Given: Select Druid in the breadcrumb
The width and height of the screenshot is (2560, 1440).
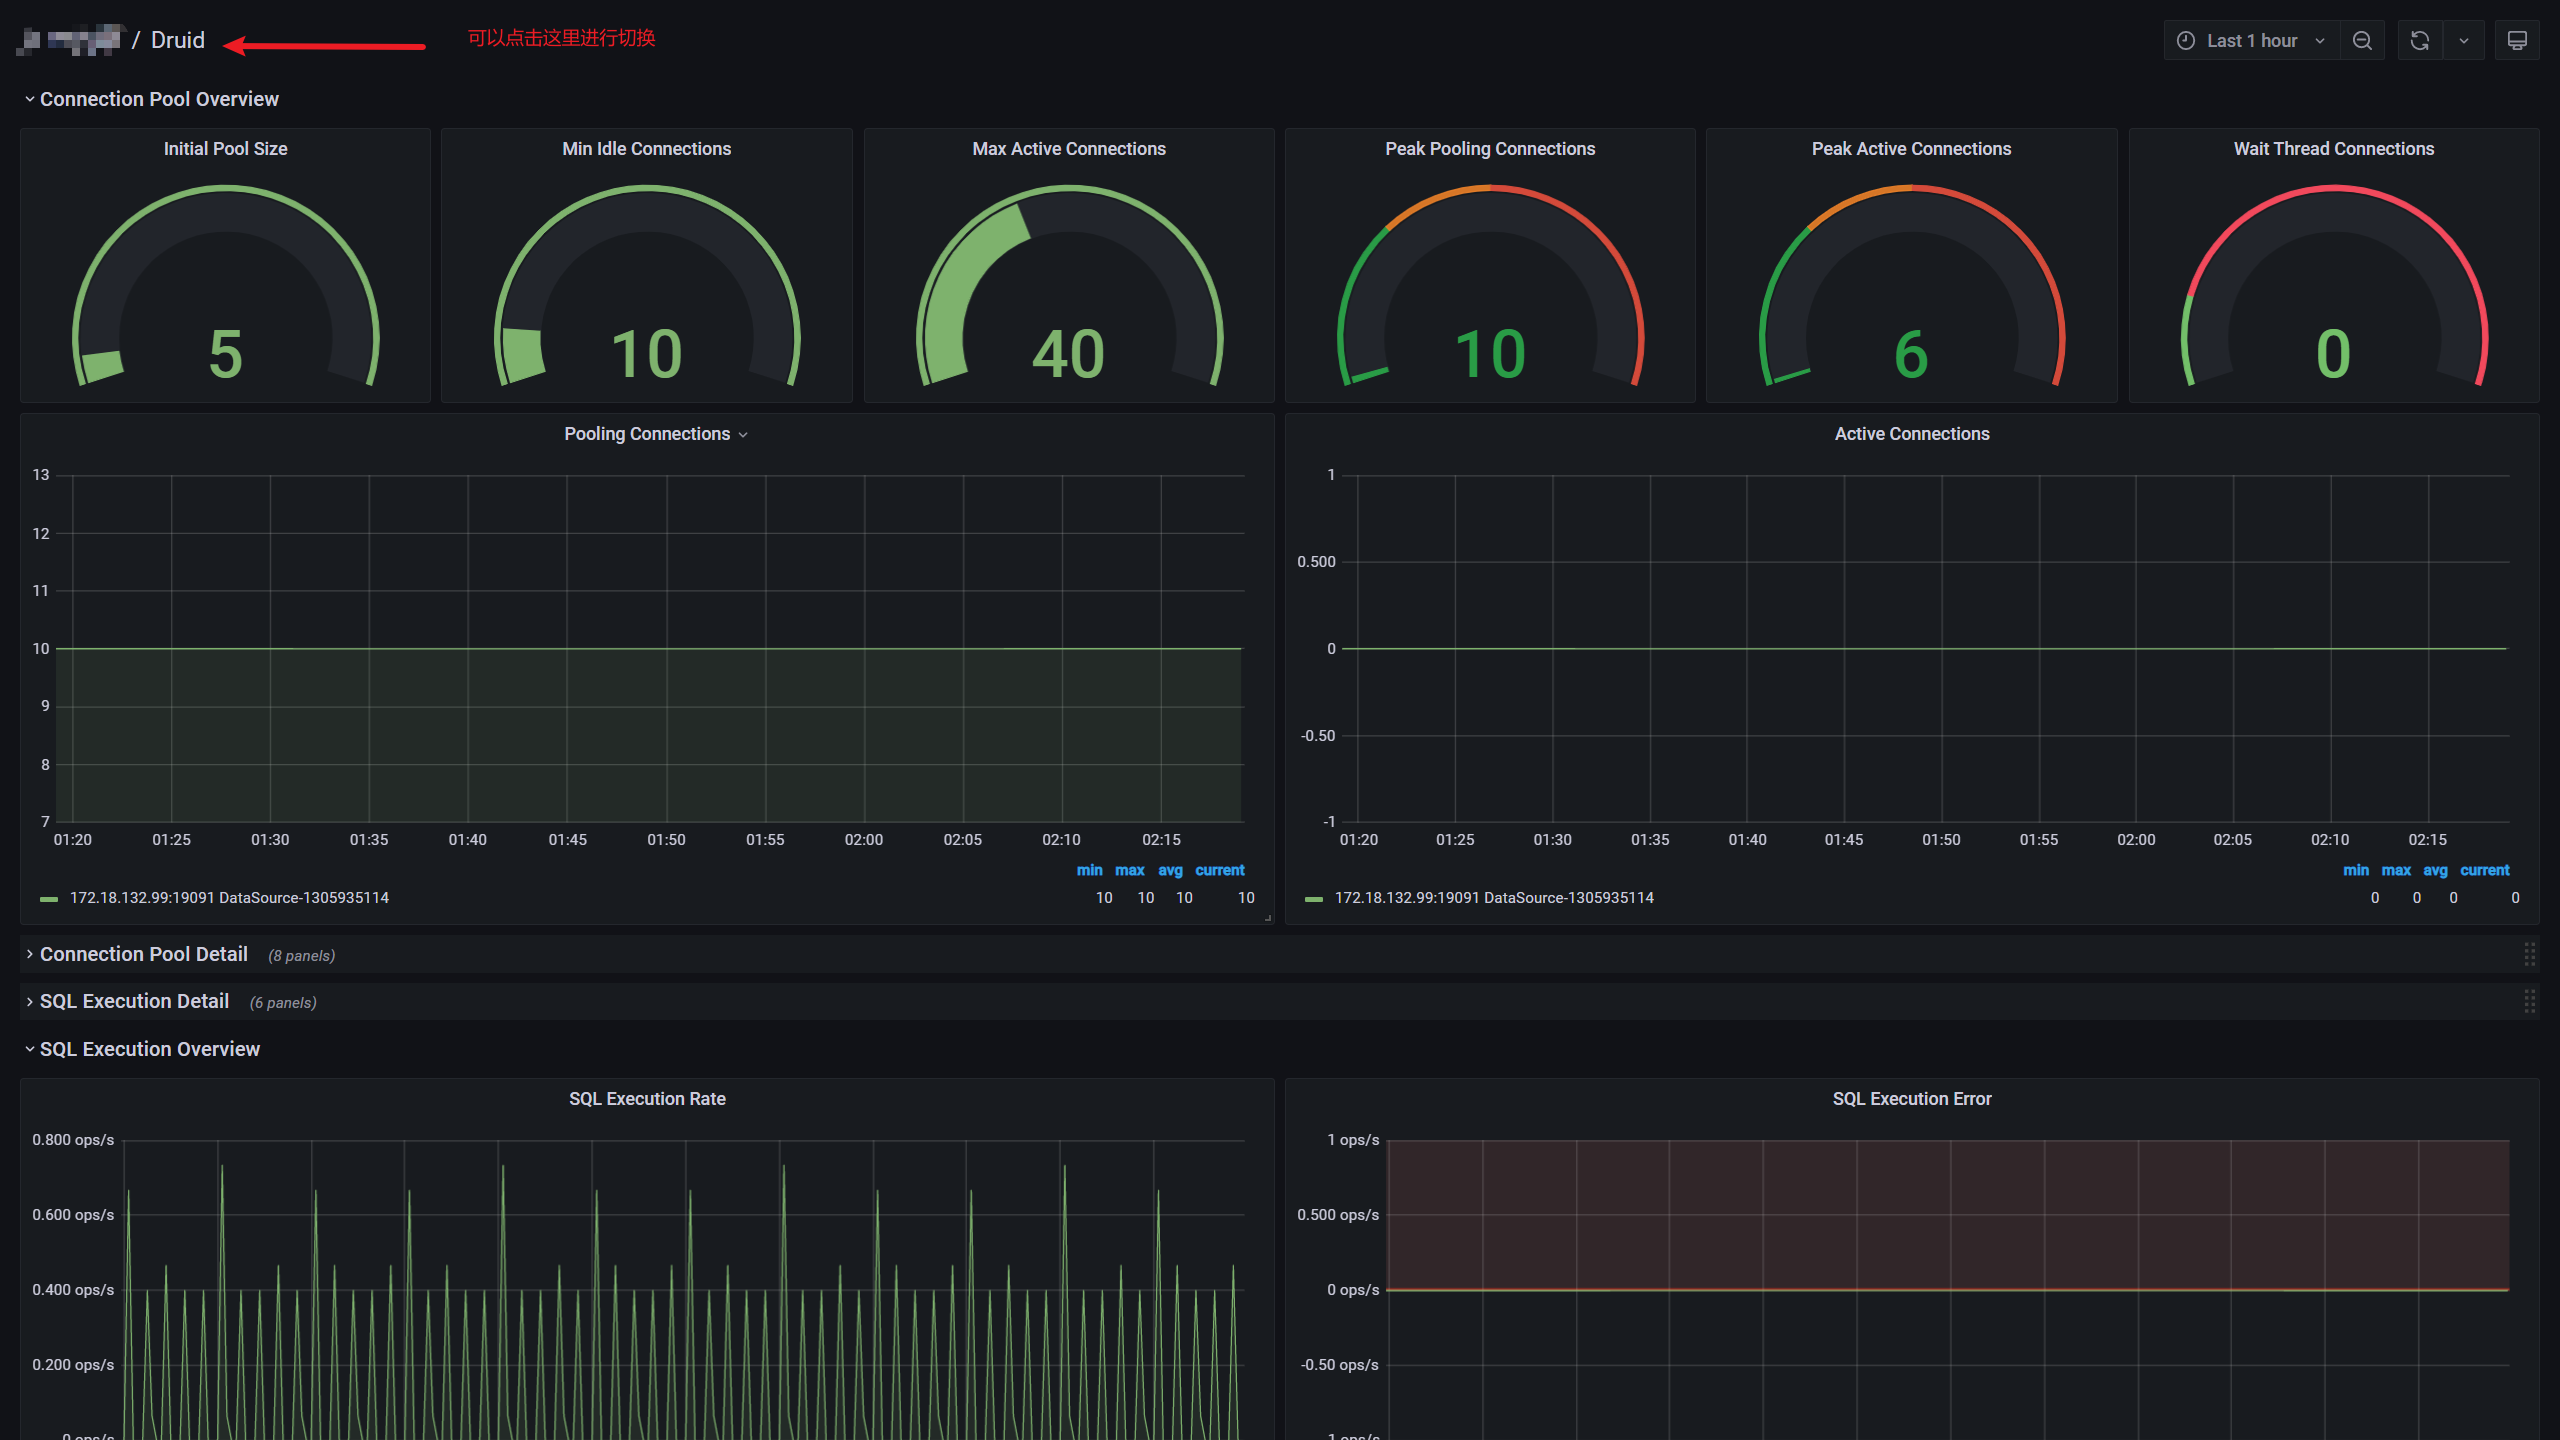Looking at the screenshot, I should [177, 40].
